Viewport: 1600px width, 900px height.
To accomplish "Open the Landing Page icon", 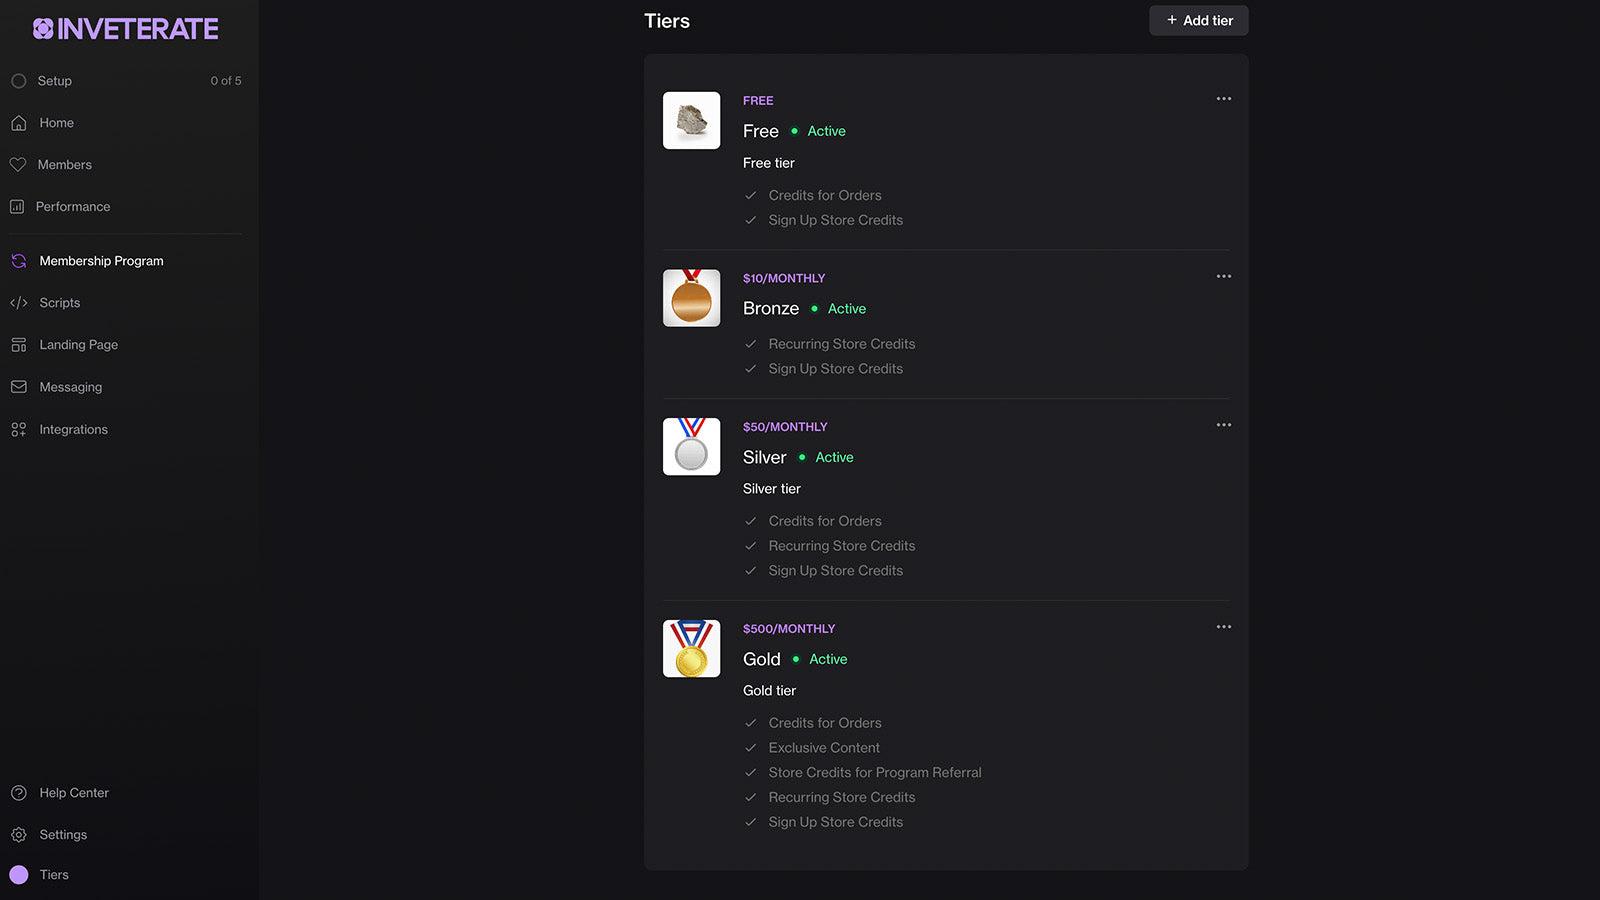I will [x=18, y=344].
